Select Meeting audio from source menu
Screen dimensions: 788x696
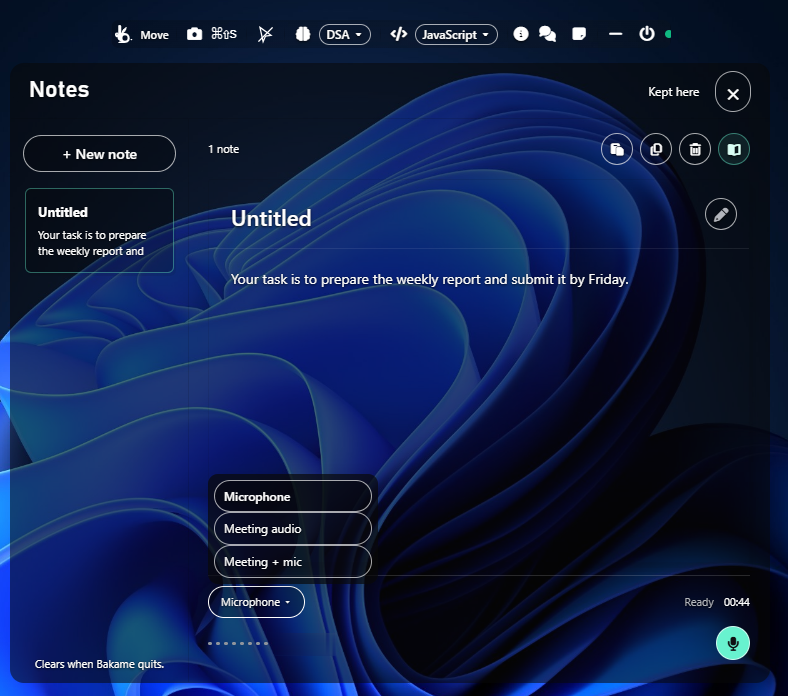point(293,529)
